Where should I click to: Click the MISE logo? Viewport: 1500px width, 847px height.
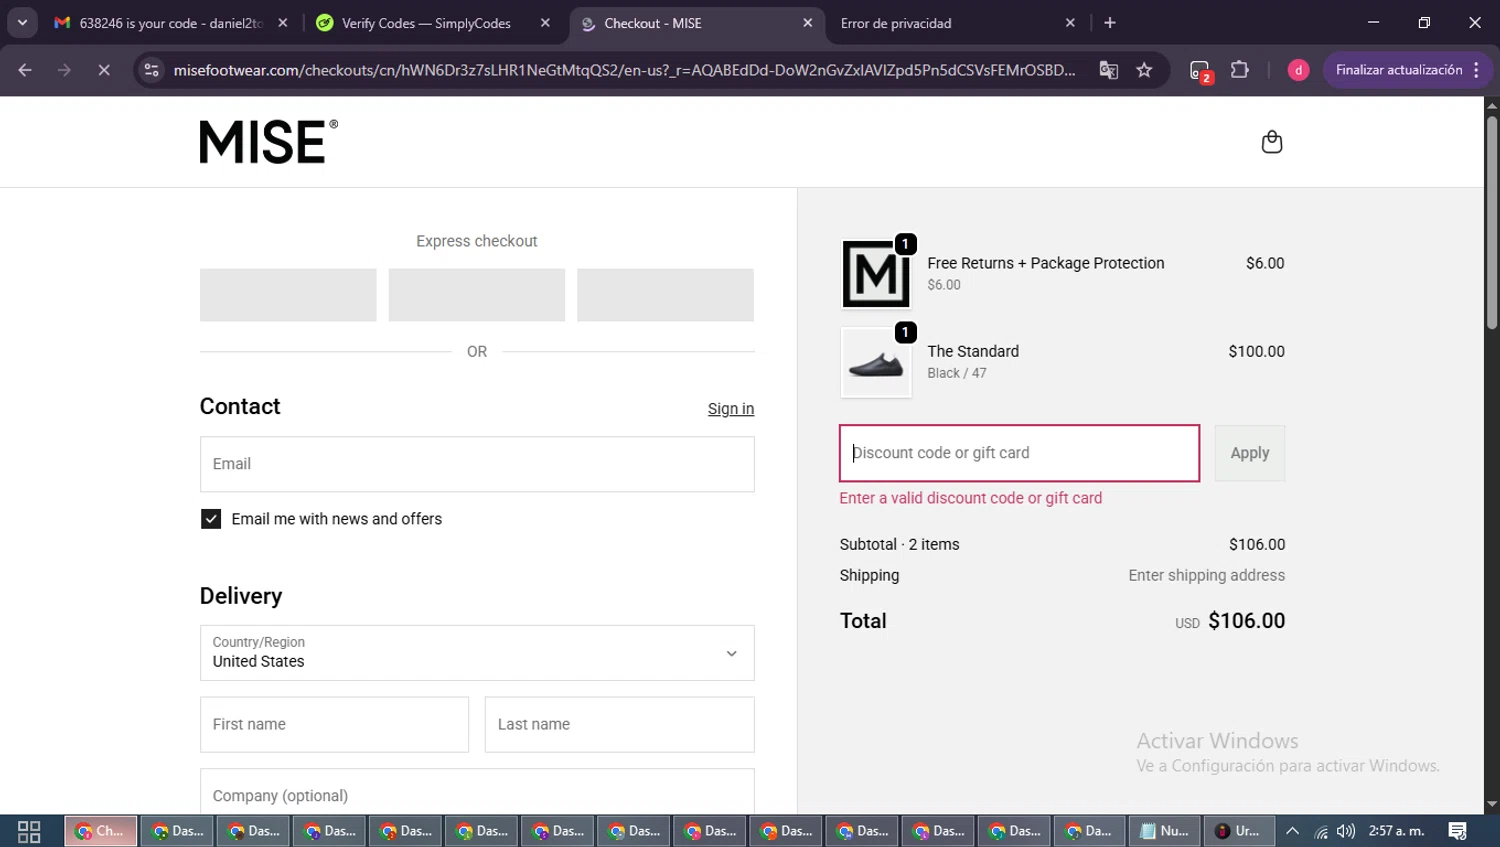268,142
